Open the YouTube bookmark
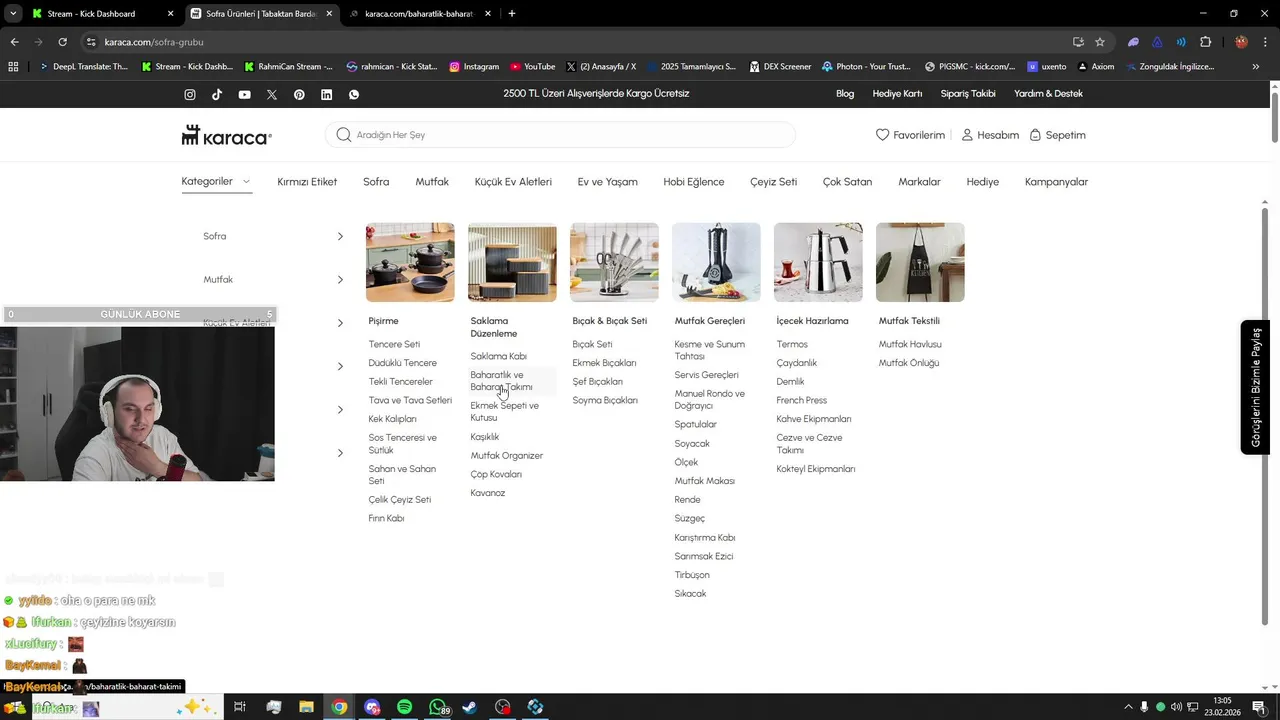This screenshot has width=1280, height=720. [532, 67]
